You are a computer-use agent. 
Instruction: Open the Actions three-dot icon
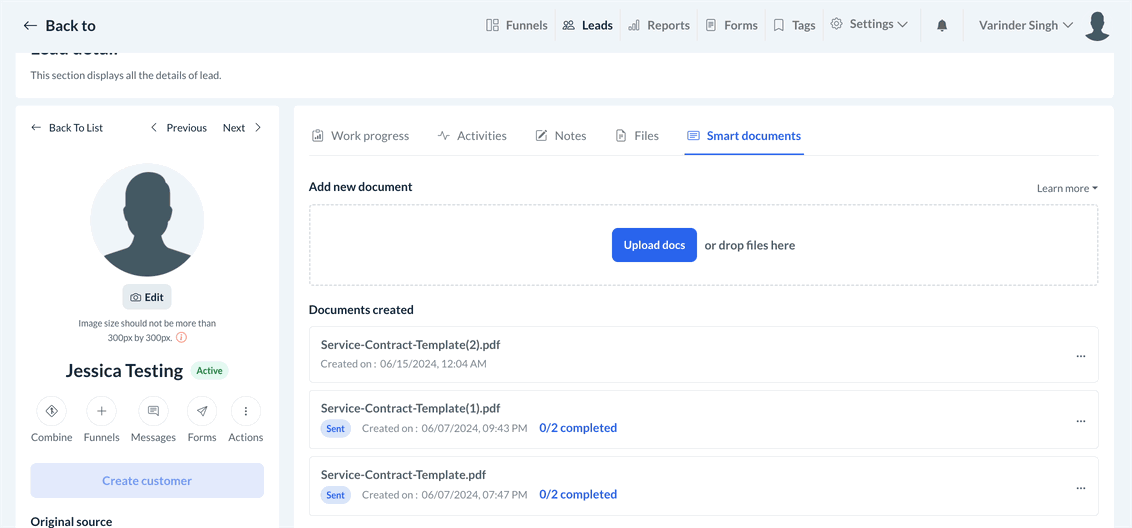(x=245, y=411)
